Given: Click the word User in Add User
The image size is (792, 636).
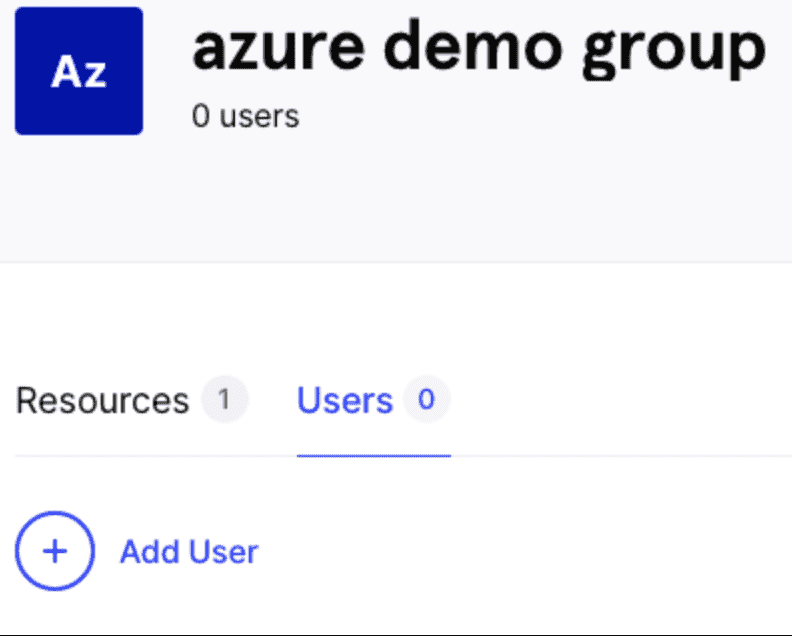Looking at the screenshot, I should pos(225,552).
